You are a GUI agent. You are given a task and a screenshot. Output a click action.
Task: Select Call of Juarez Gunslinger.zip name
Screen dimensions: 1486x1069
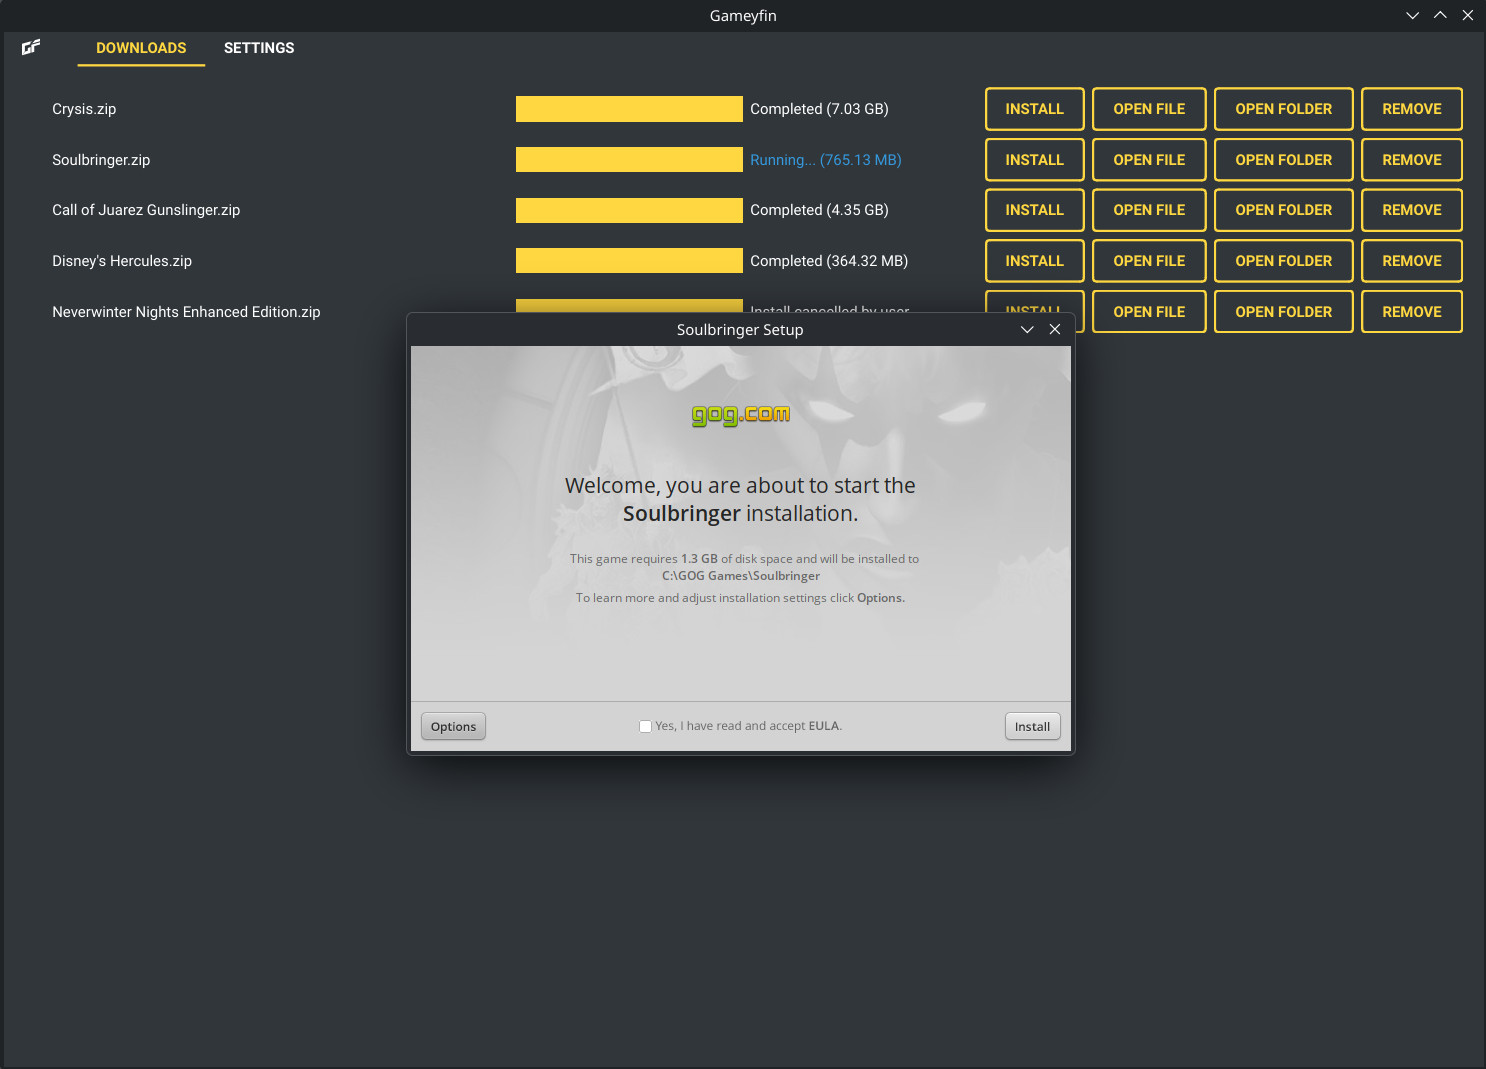click(x=146, y=210)
